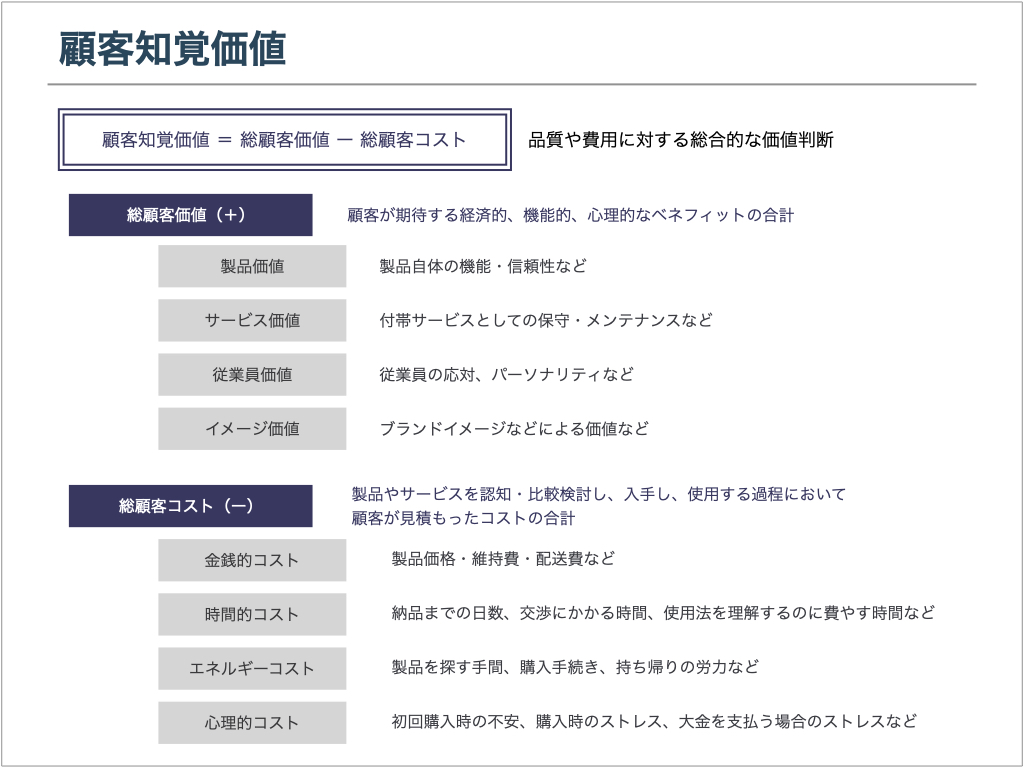Click the text 従業員の応対、パーソナリティなど
The image size is (1024, 768).
(x=507, y=374)
